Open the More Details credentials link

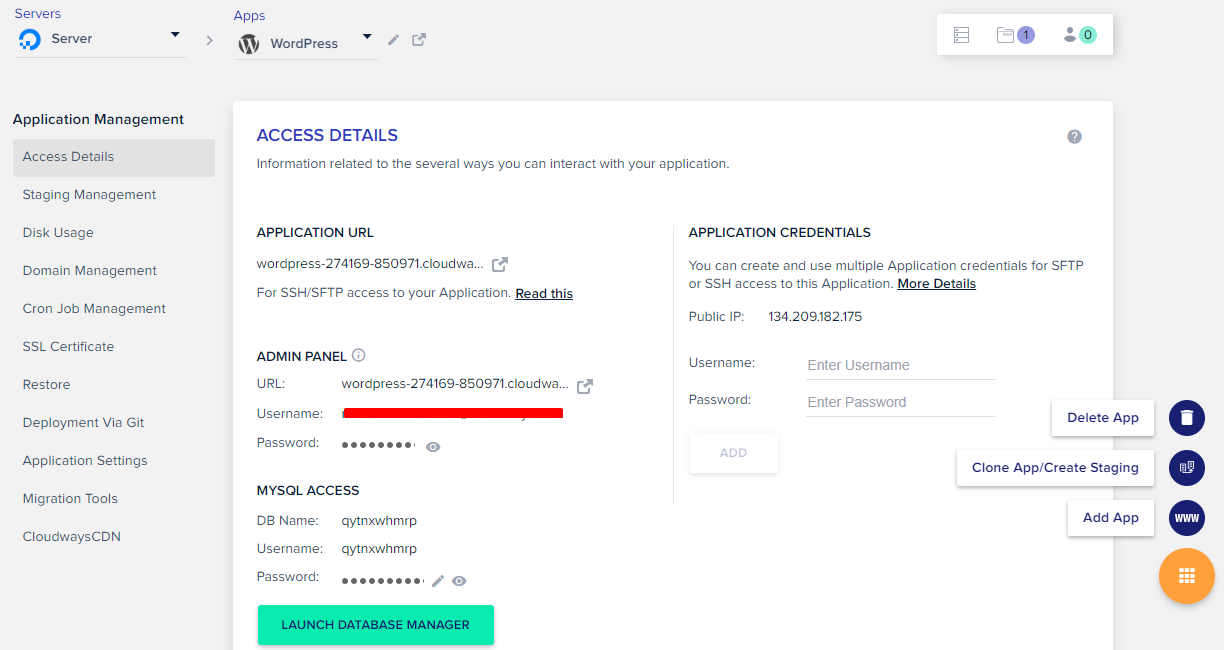coord(936,284)
